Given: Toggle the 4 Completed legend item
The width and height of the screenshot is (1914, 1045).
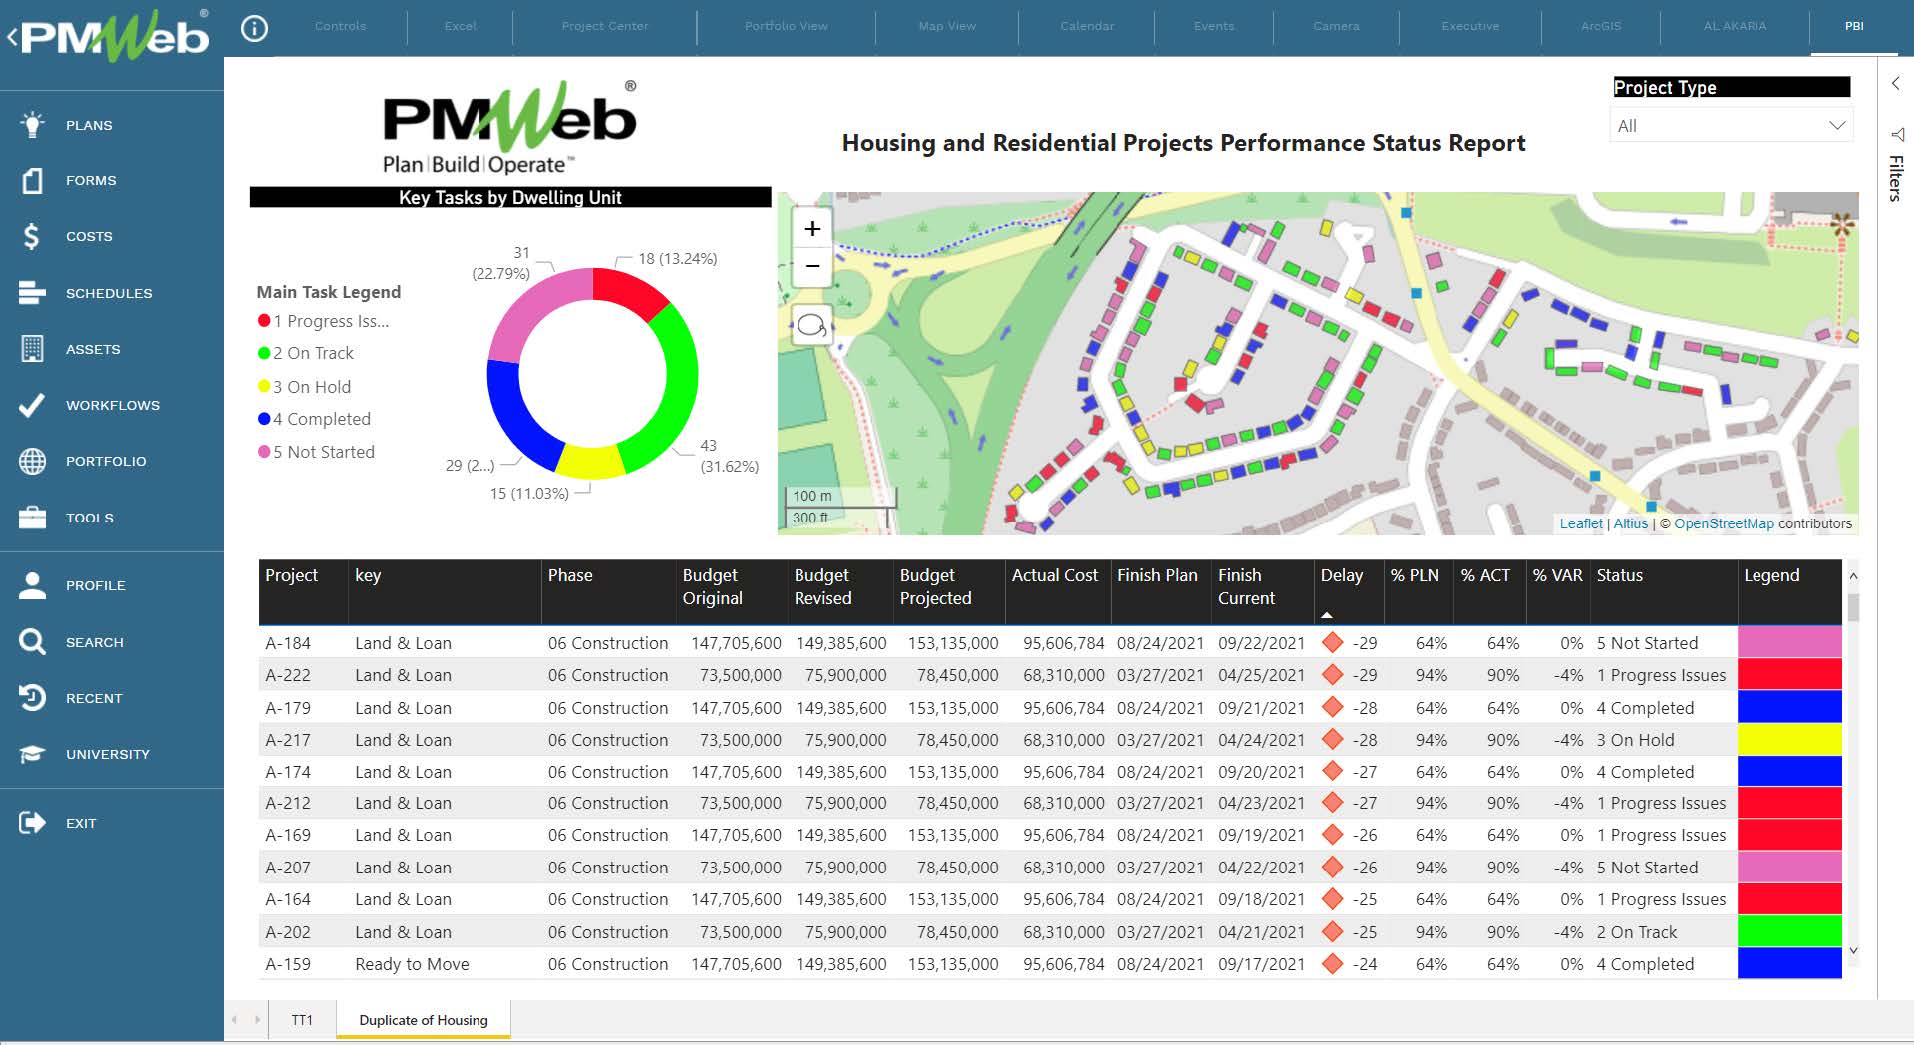Looking at the screenshot, I should 314,419.
